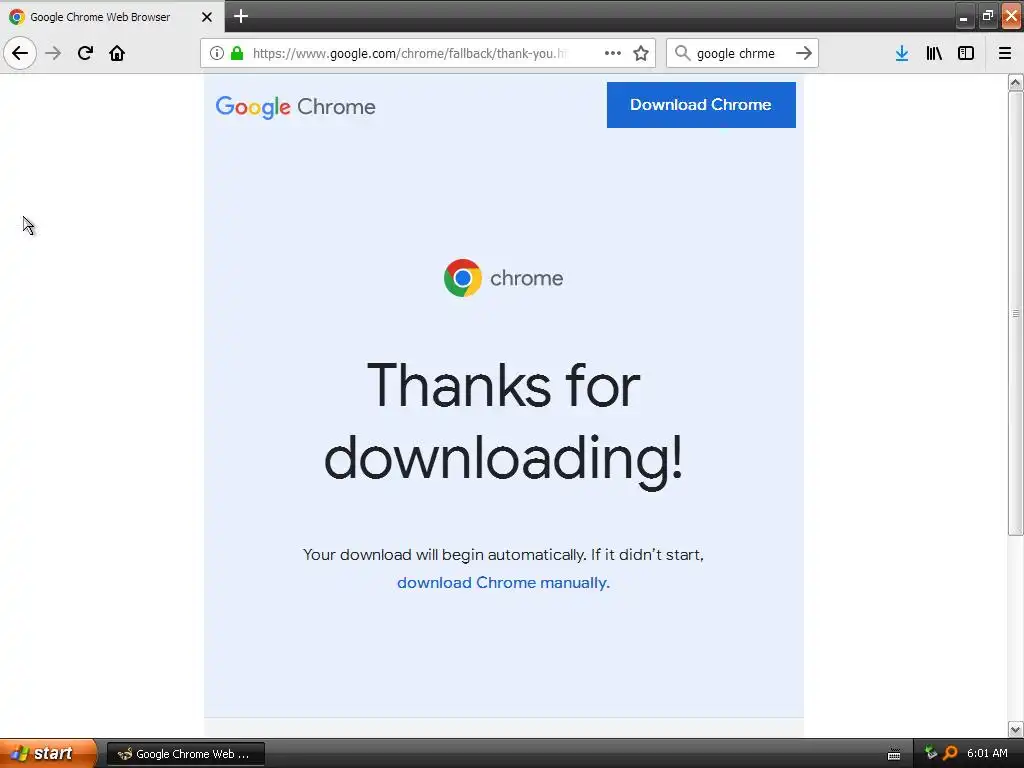
Task: Show site information icon in address bar
Action: 217,53
